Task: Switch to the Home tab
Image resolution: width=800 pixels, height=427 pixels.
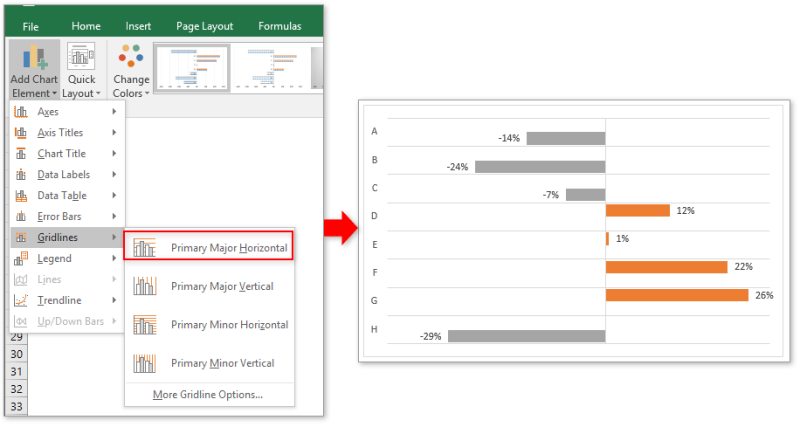Action: point(86,26)
